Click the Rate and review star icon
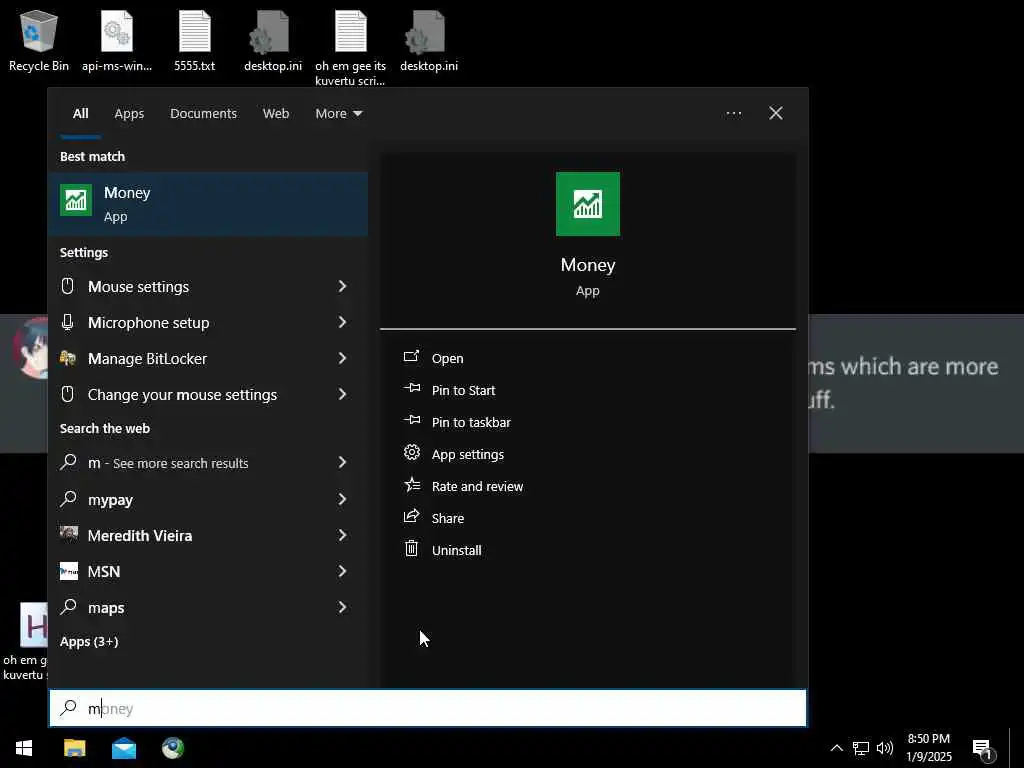 [411, 485]
